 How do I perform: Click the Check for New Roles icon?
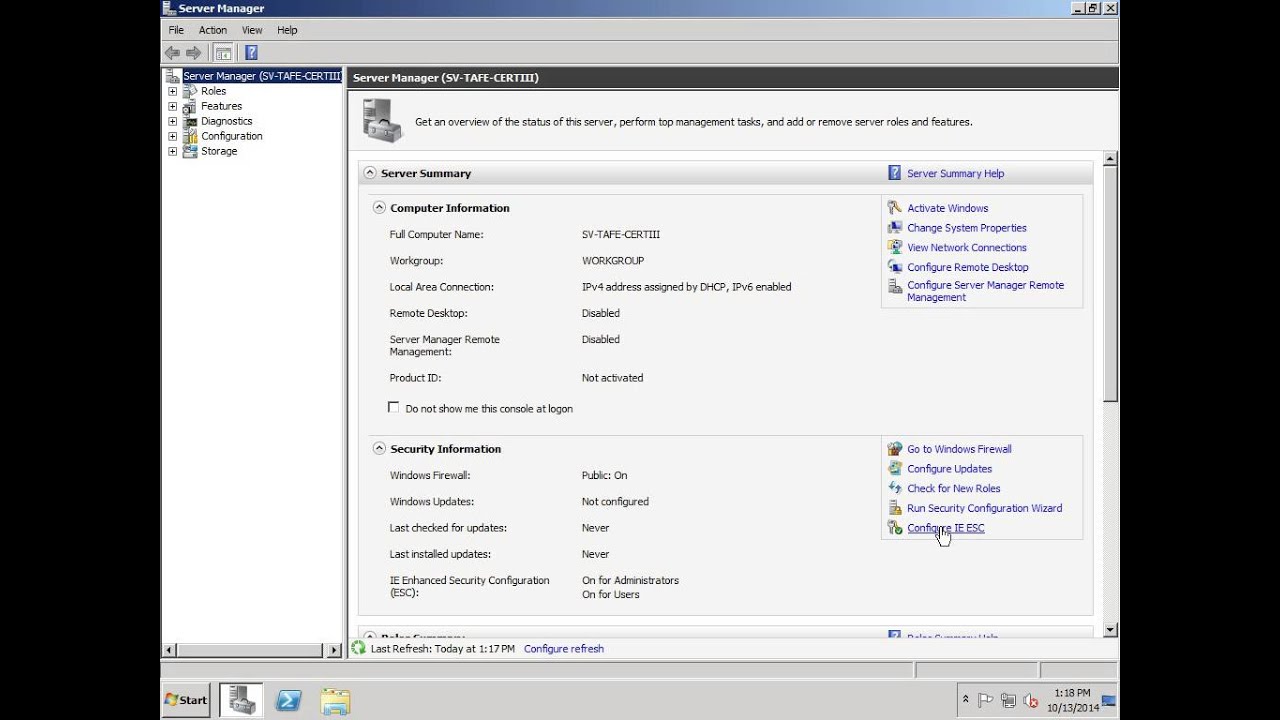[895, 488]
